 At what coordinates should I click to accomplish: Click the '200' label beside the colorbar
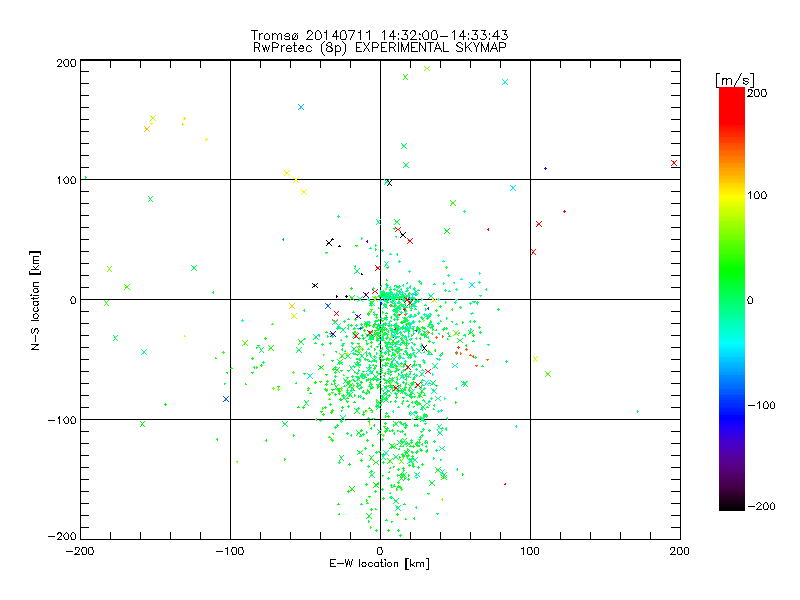pyautogui.click(x=757, y=93)
